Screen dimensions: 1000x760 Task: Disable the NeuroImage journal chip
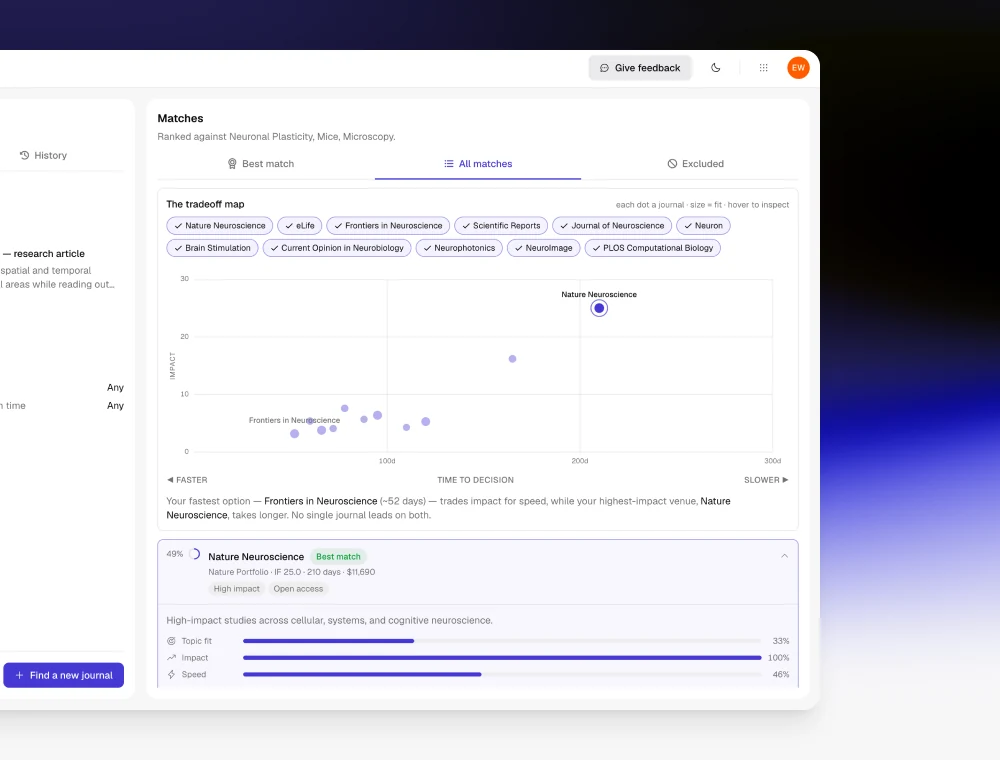(x=543, y=248)
